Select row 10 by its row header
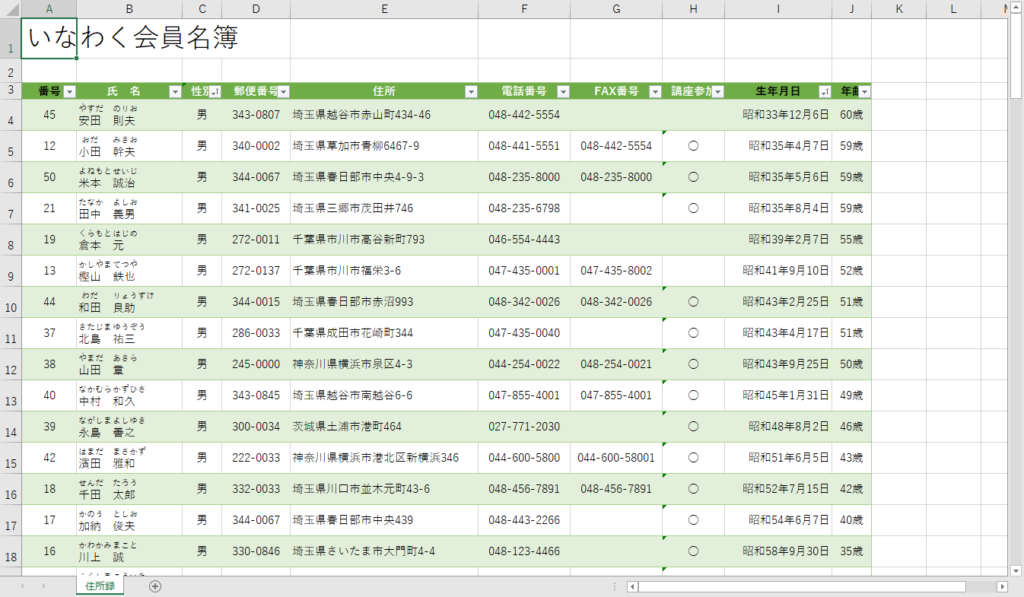1024x597 pixels. click(x=10, y=302)
